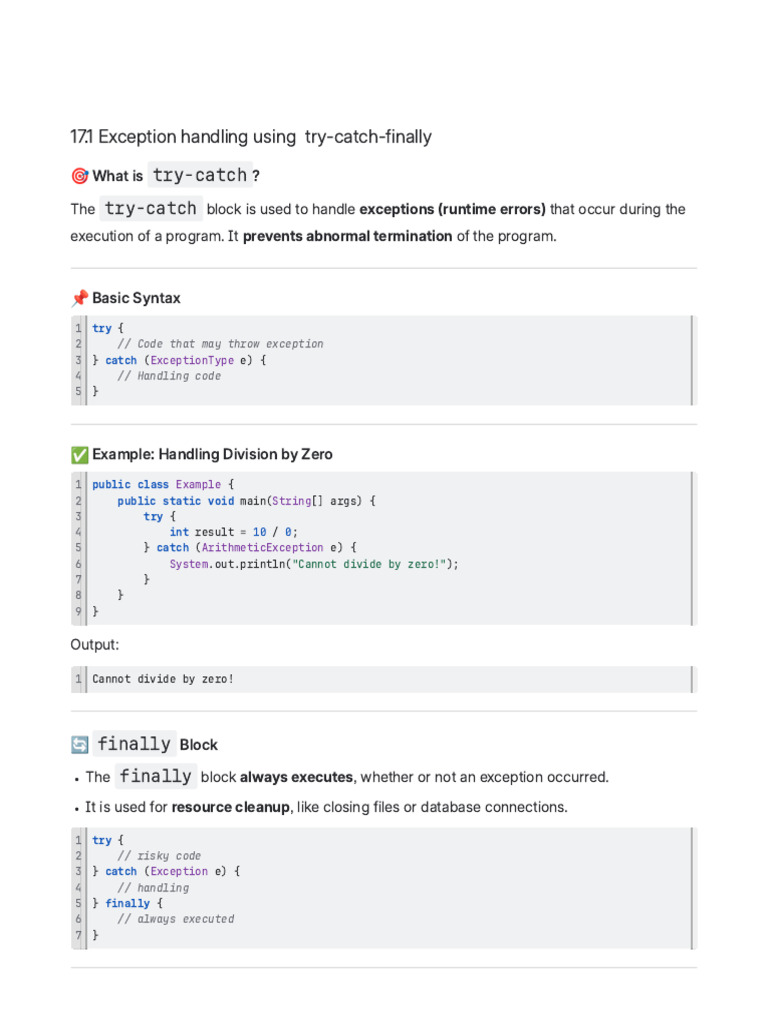The width and height of the screenshot is (768, 1024).
Task: Click the 'public class Example {' code line
Action: pos(163,485)
